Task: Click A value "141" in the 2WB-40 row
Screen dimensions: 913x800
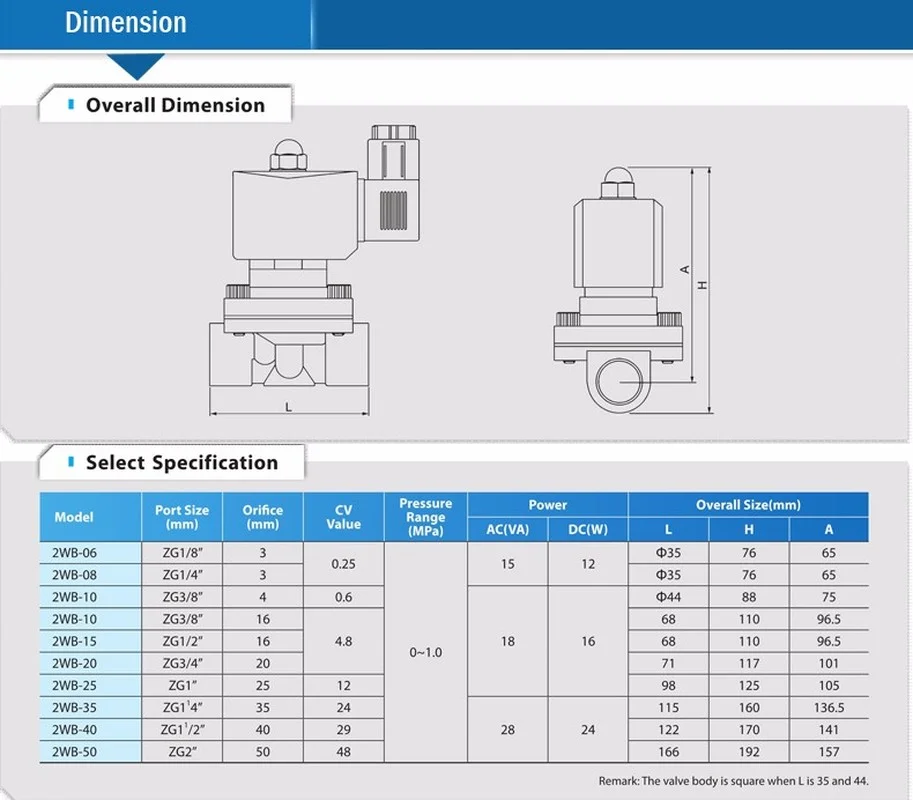Action: [829, 730]
